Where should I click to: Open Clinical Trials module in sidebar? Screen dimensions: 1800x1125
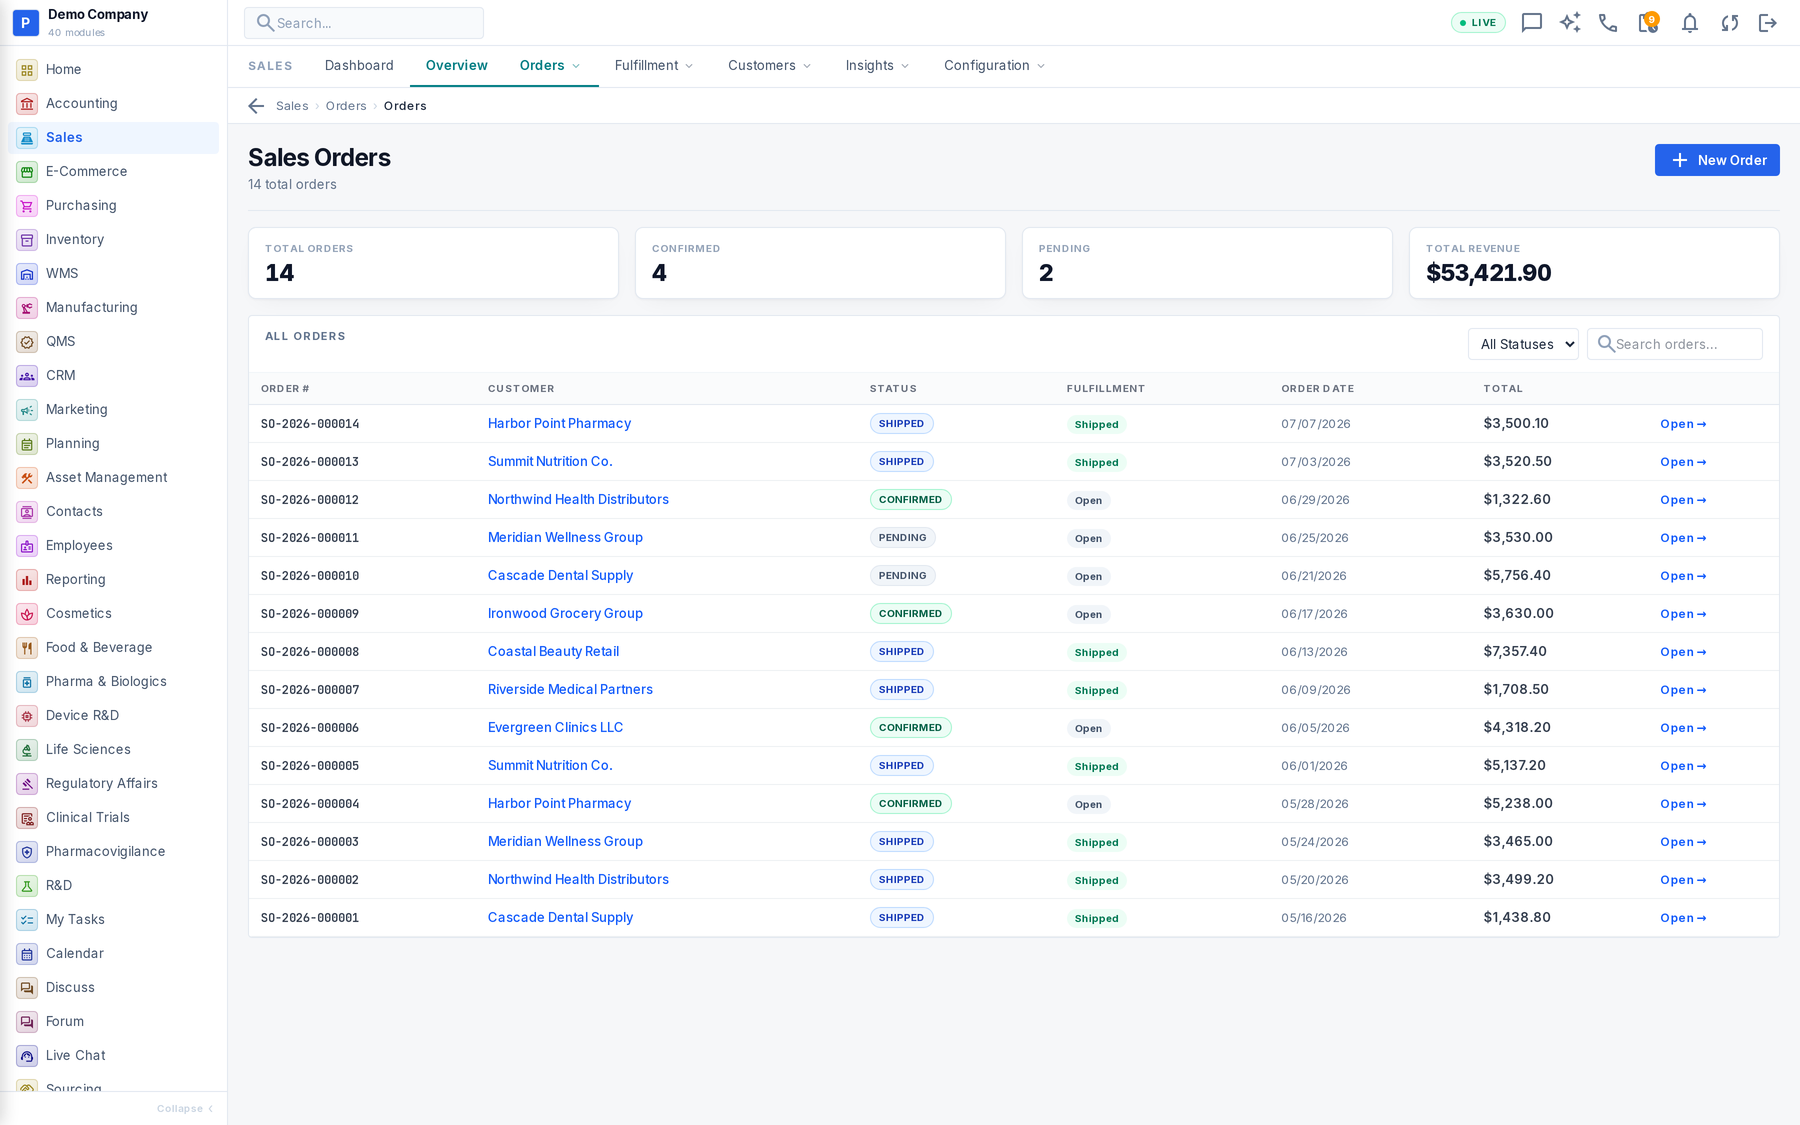[x=113, y=817]
